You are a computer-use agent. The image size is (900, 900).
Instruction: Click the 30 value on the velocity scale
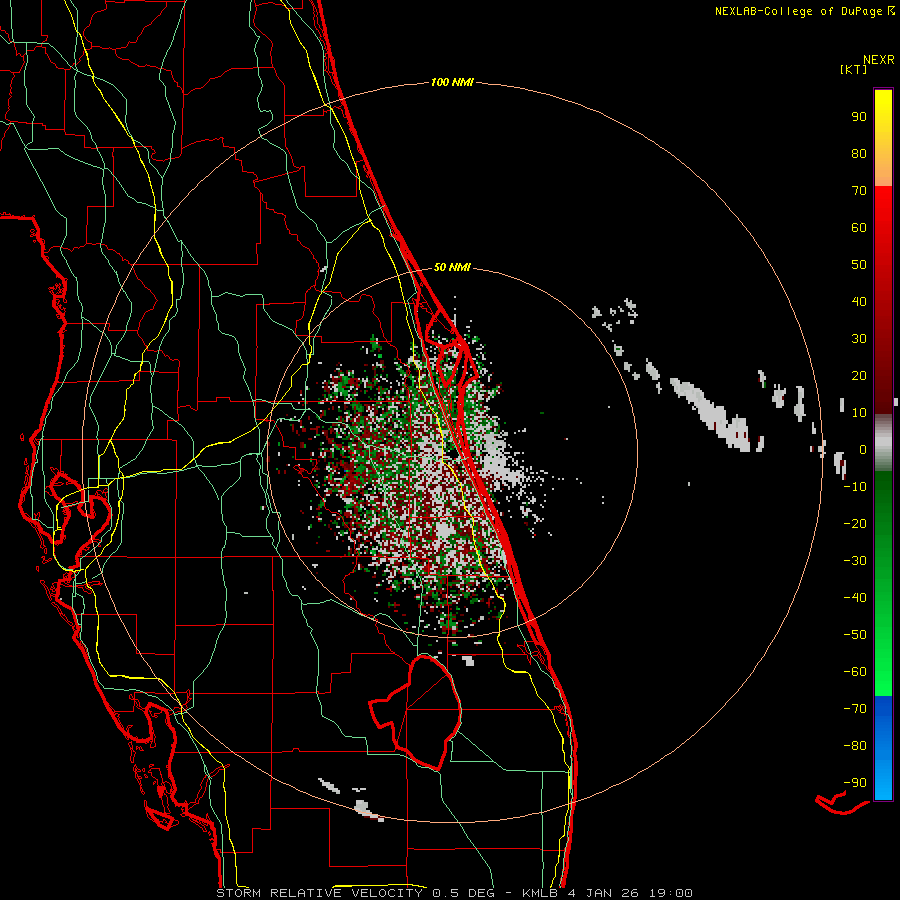pyautogui.click(x=859, y=339)
